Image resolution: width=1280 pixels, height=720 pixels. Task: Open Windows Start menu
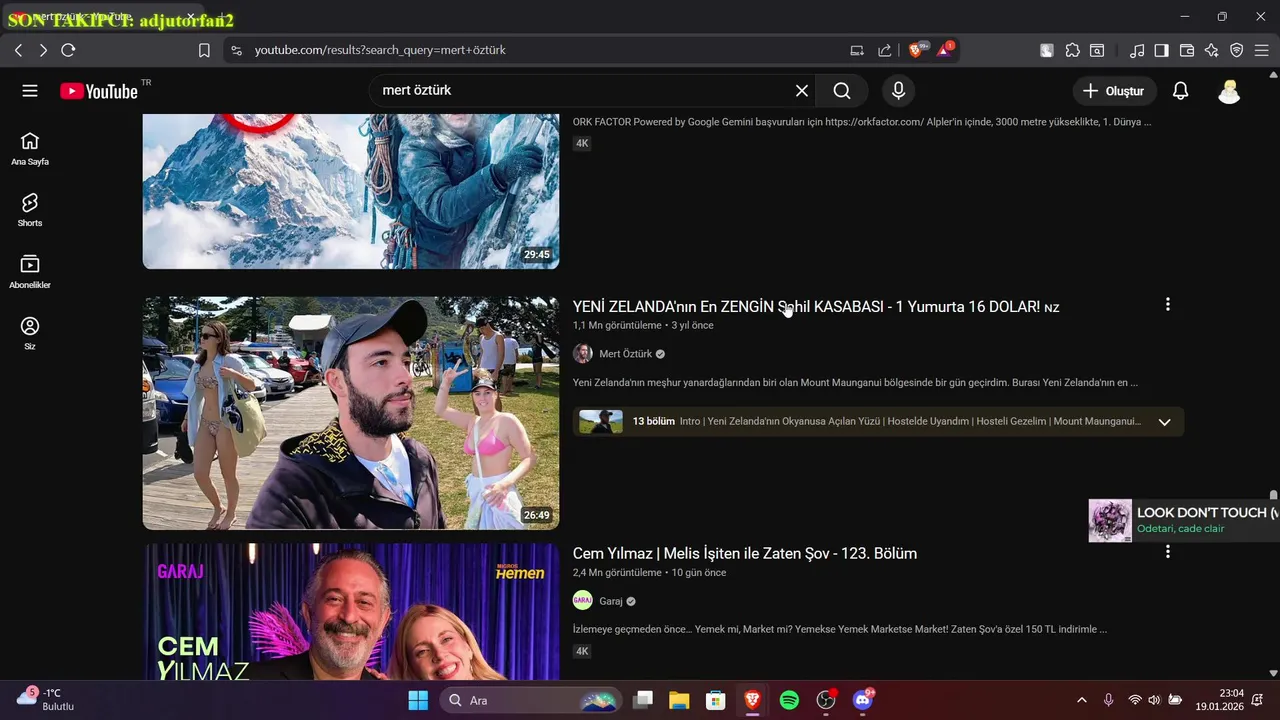tap(418, 700)
